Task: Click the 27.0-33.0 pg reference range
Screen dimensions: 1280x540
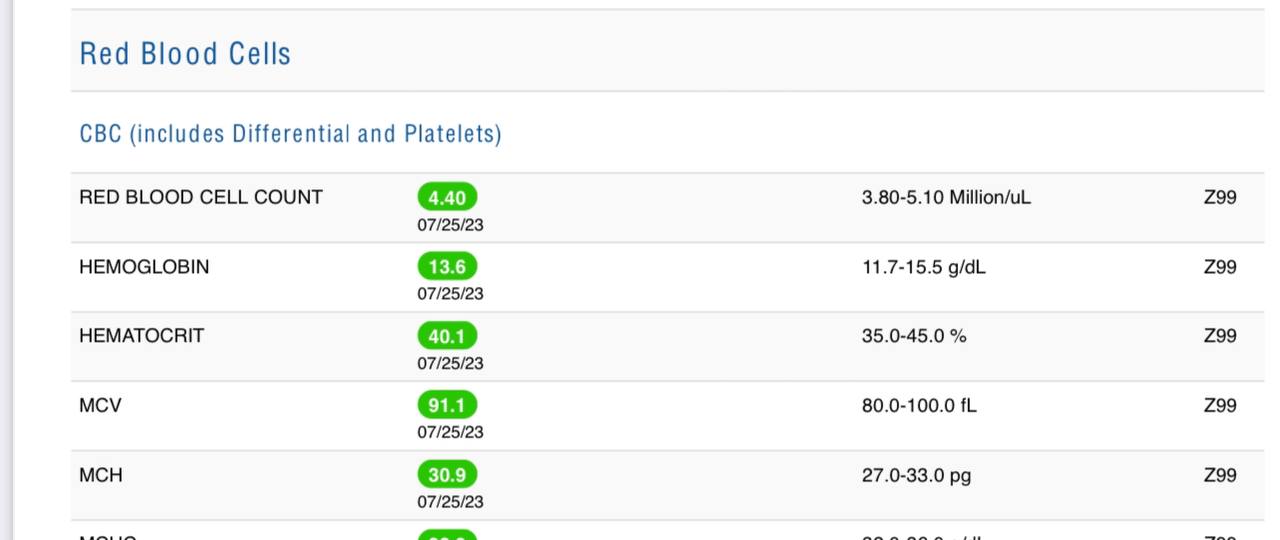Action: [x=916, y=475]
